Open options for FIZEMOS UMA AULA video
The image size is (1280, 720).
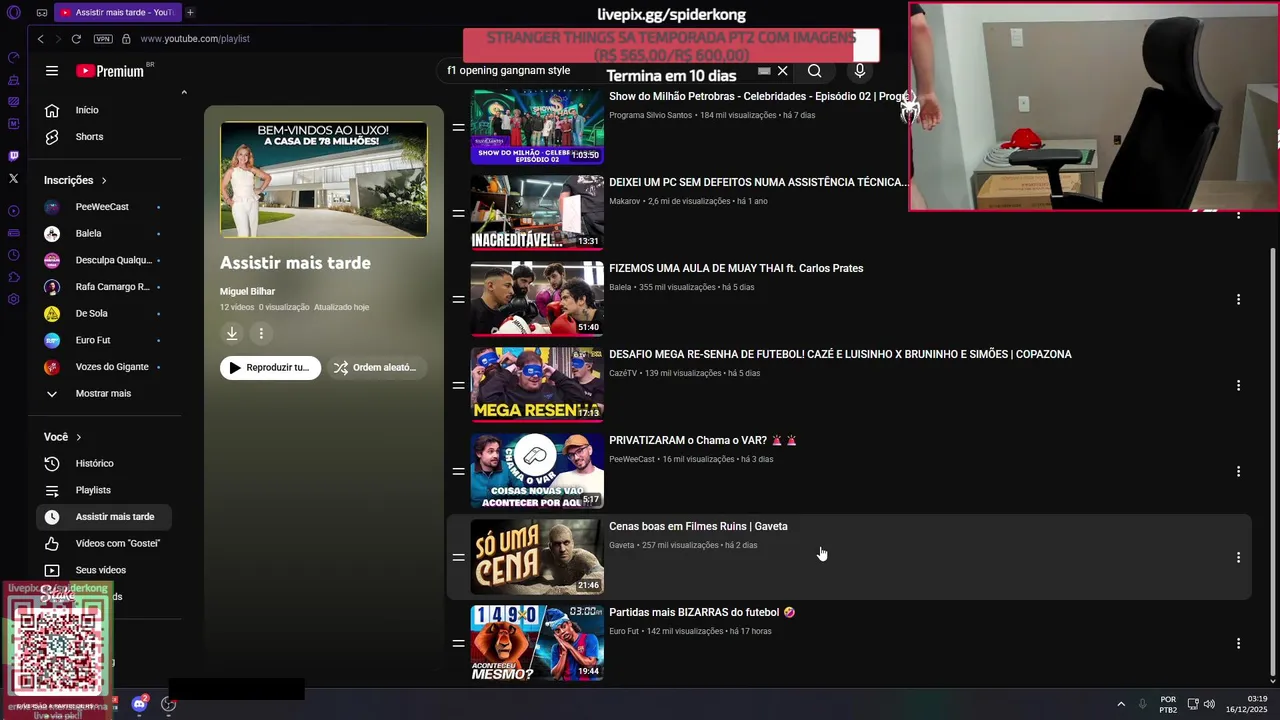1238,300
